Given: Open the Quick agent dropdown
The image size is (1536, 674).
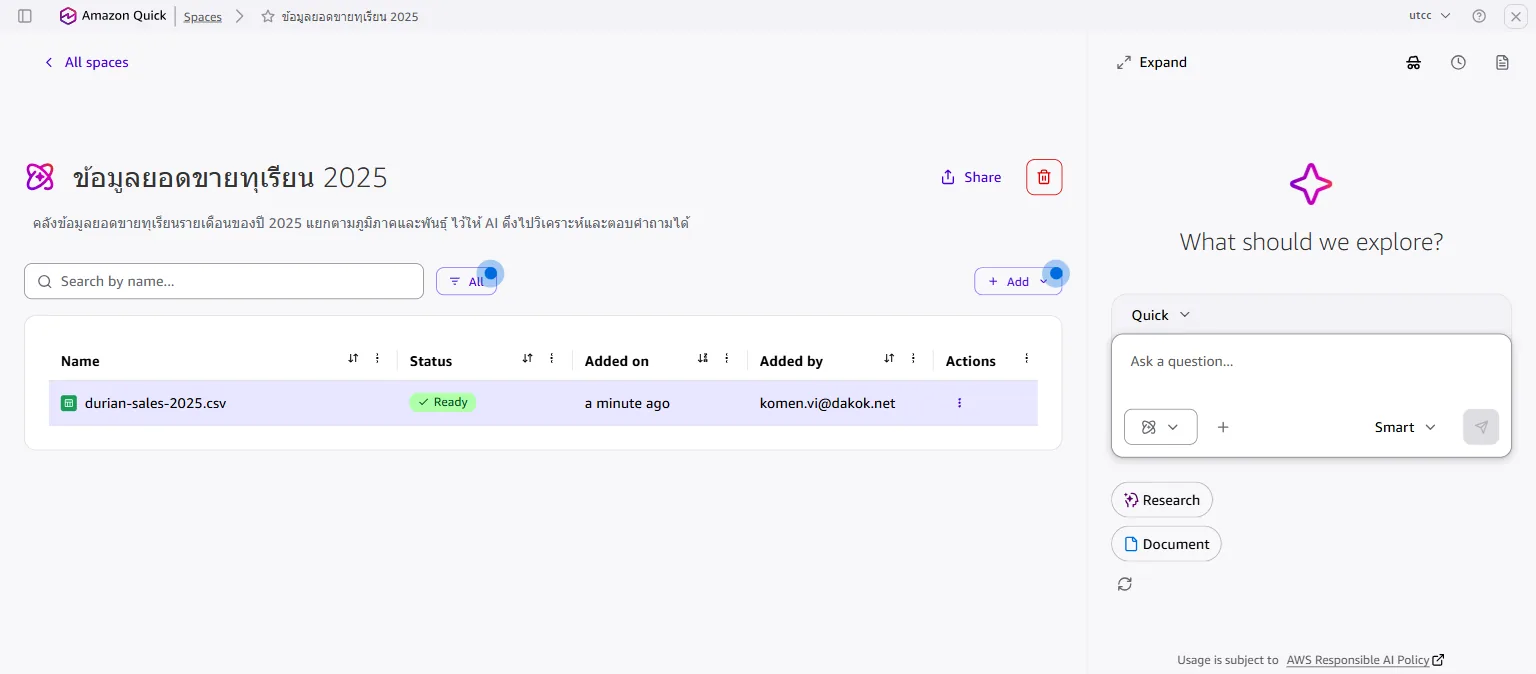Looking at the screenshot, I should click(1160, 315).
